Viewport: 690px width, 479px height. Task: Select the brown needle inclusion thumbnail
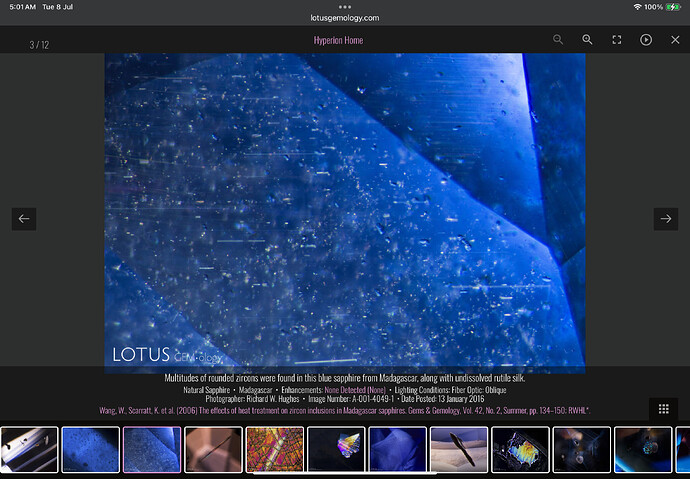coord(213,450)
